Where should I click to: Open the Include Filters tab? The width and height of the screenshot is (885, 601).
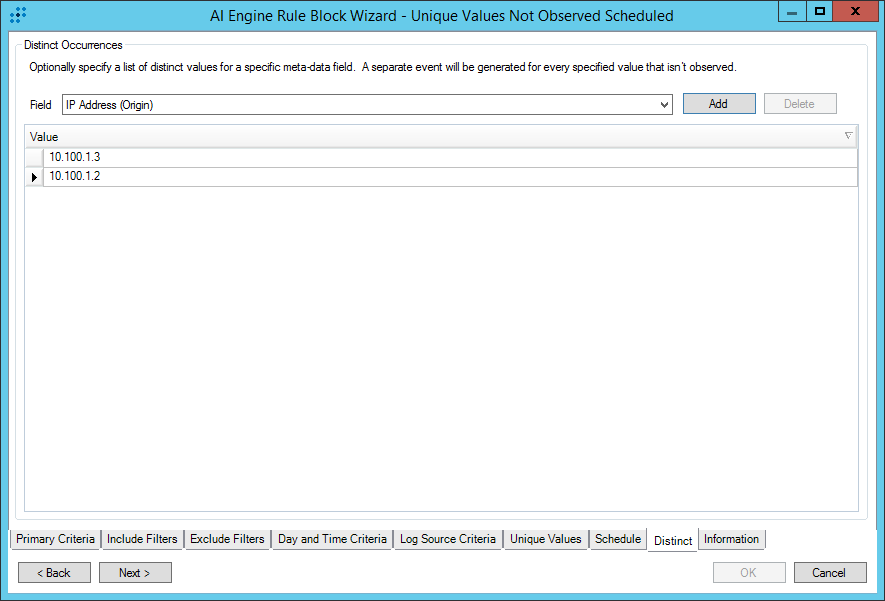point(142,539)
